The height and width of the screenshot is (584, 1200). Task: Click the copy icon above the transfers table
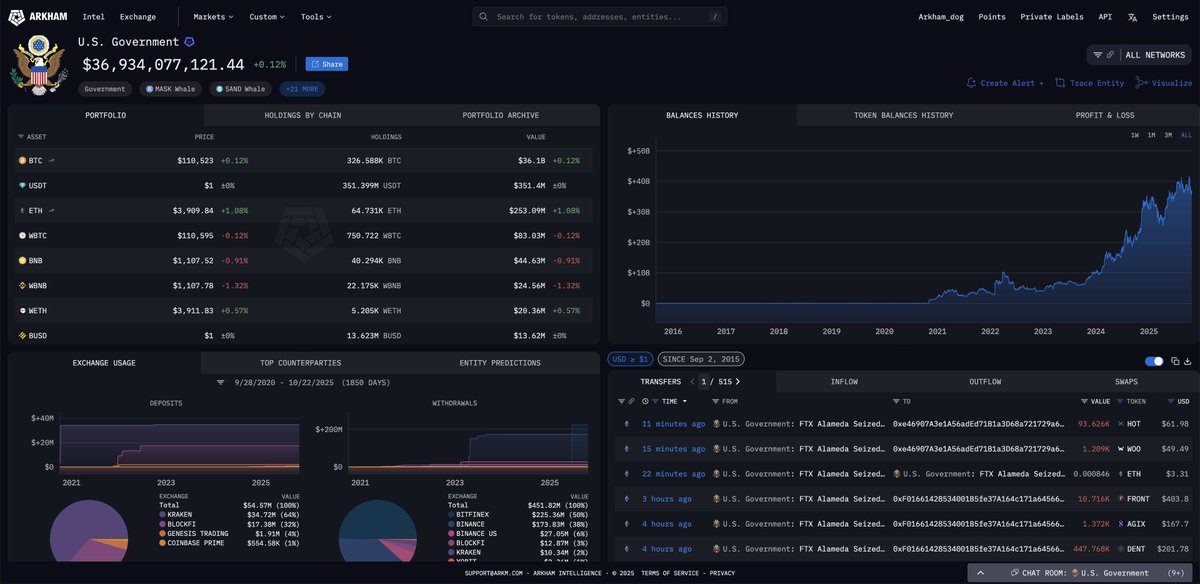pos(1173,361)
